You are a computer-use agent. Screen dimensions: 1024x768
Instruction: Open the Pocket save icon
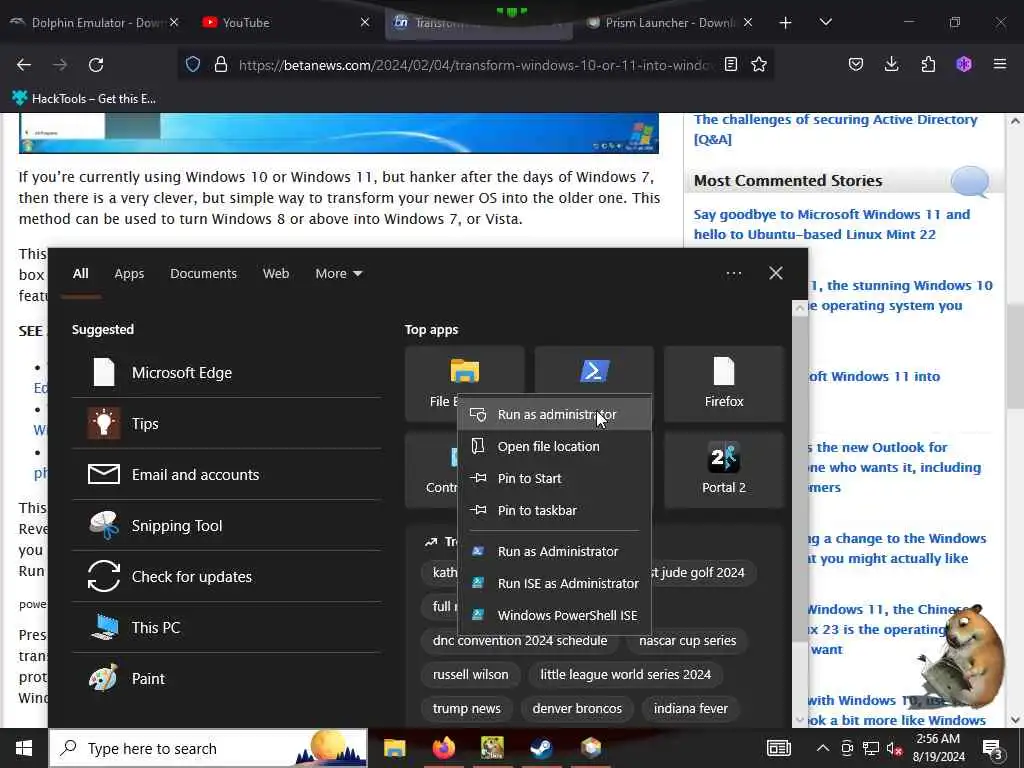pos(856,64)
